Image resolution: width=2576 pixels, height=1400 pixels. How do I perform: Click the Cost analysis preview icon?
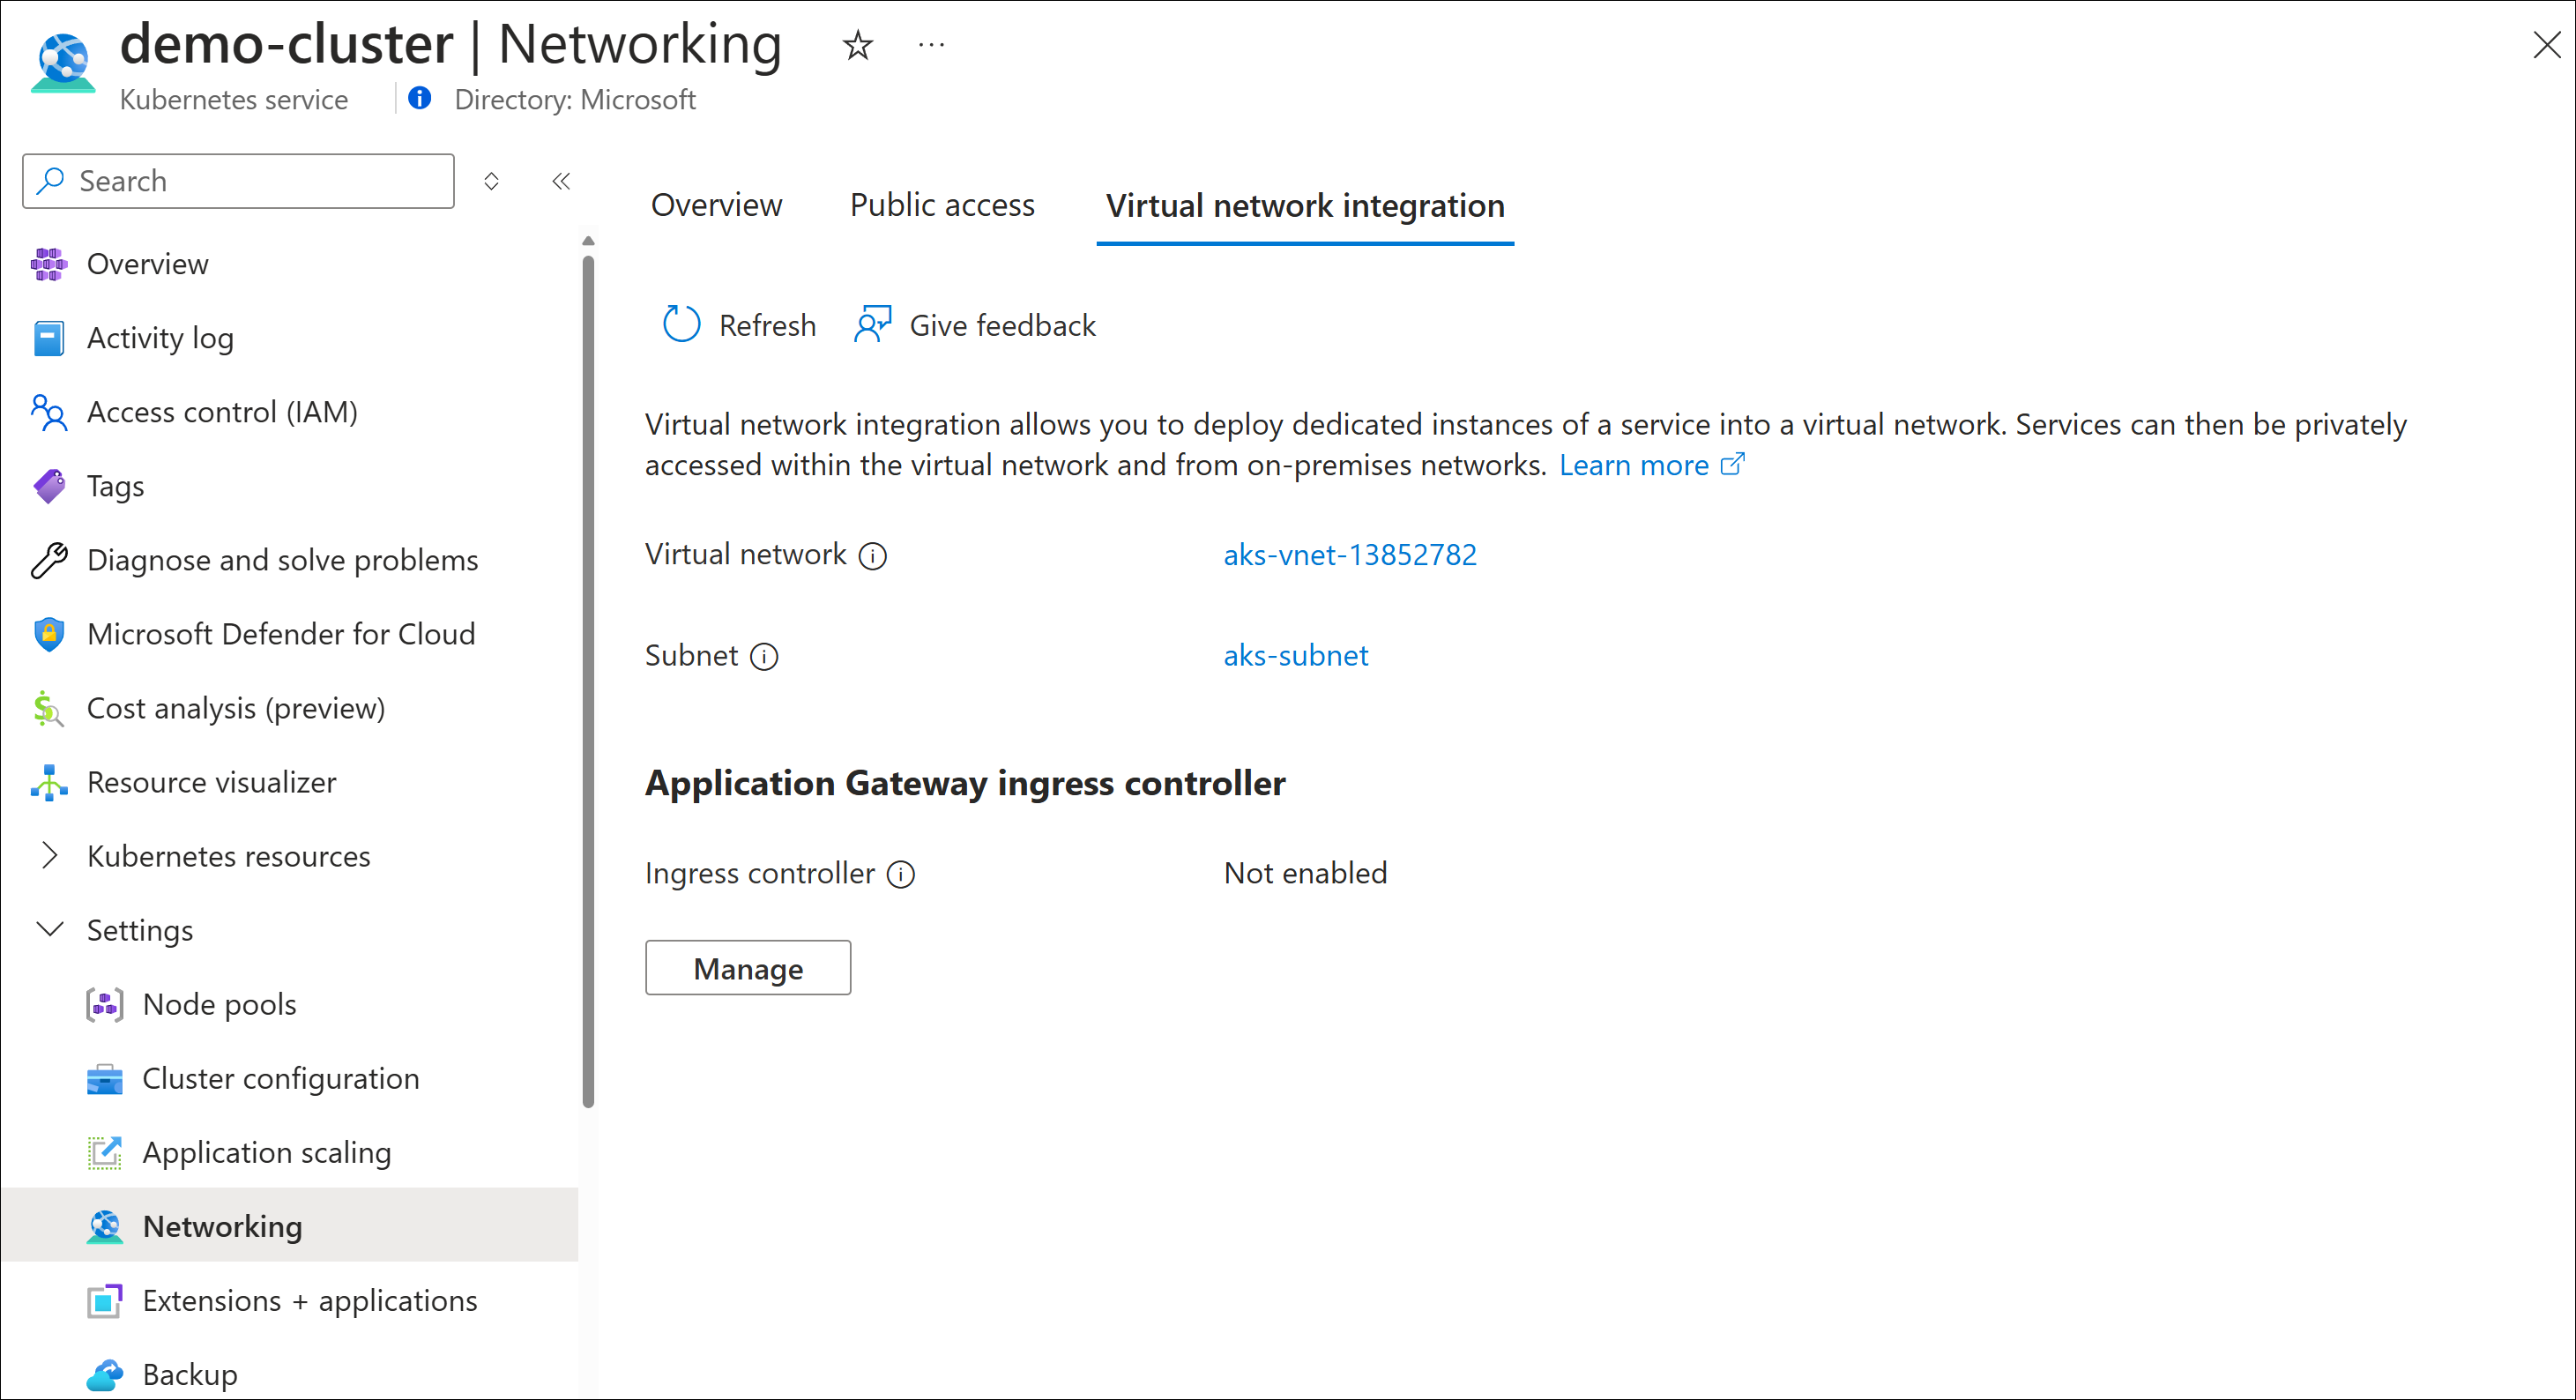pyautogui.click(x=47, y=707)
